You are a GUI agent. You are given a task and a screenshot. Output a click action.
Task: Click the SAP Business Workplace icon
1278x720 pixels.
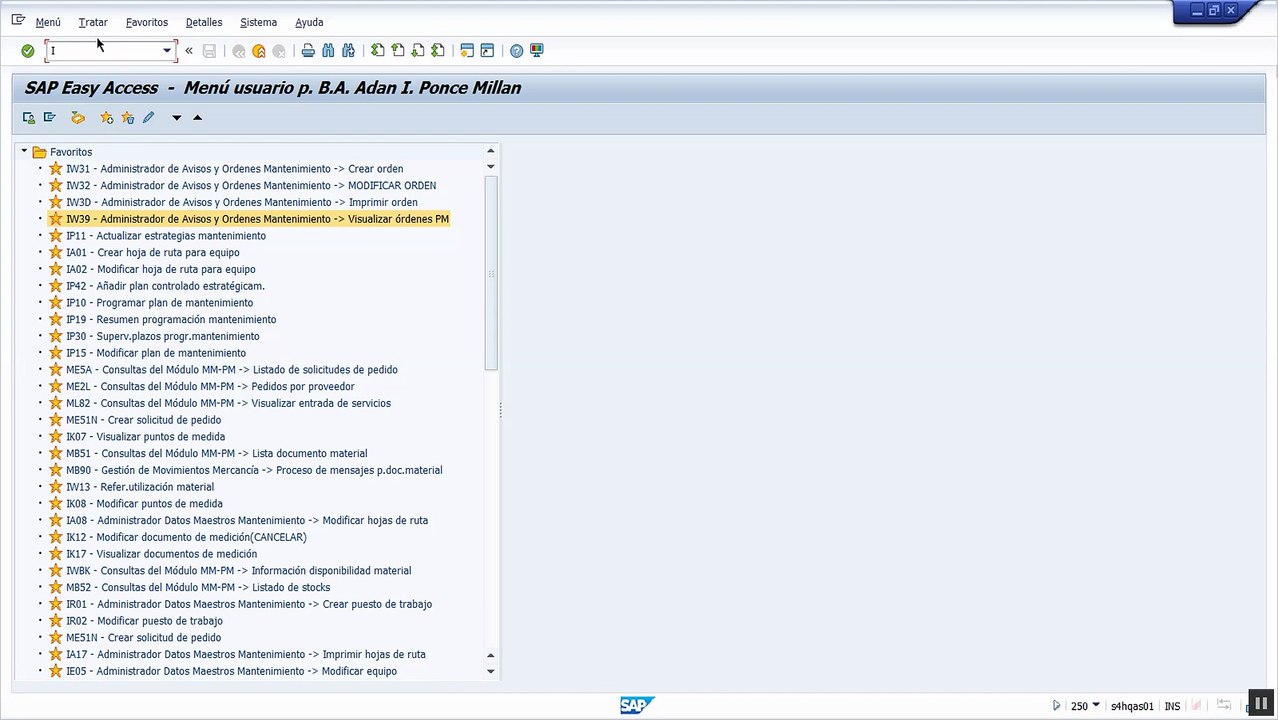[x=78, y=118]
